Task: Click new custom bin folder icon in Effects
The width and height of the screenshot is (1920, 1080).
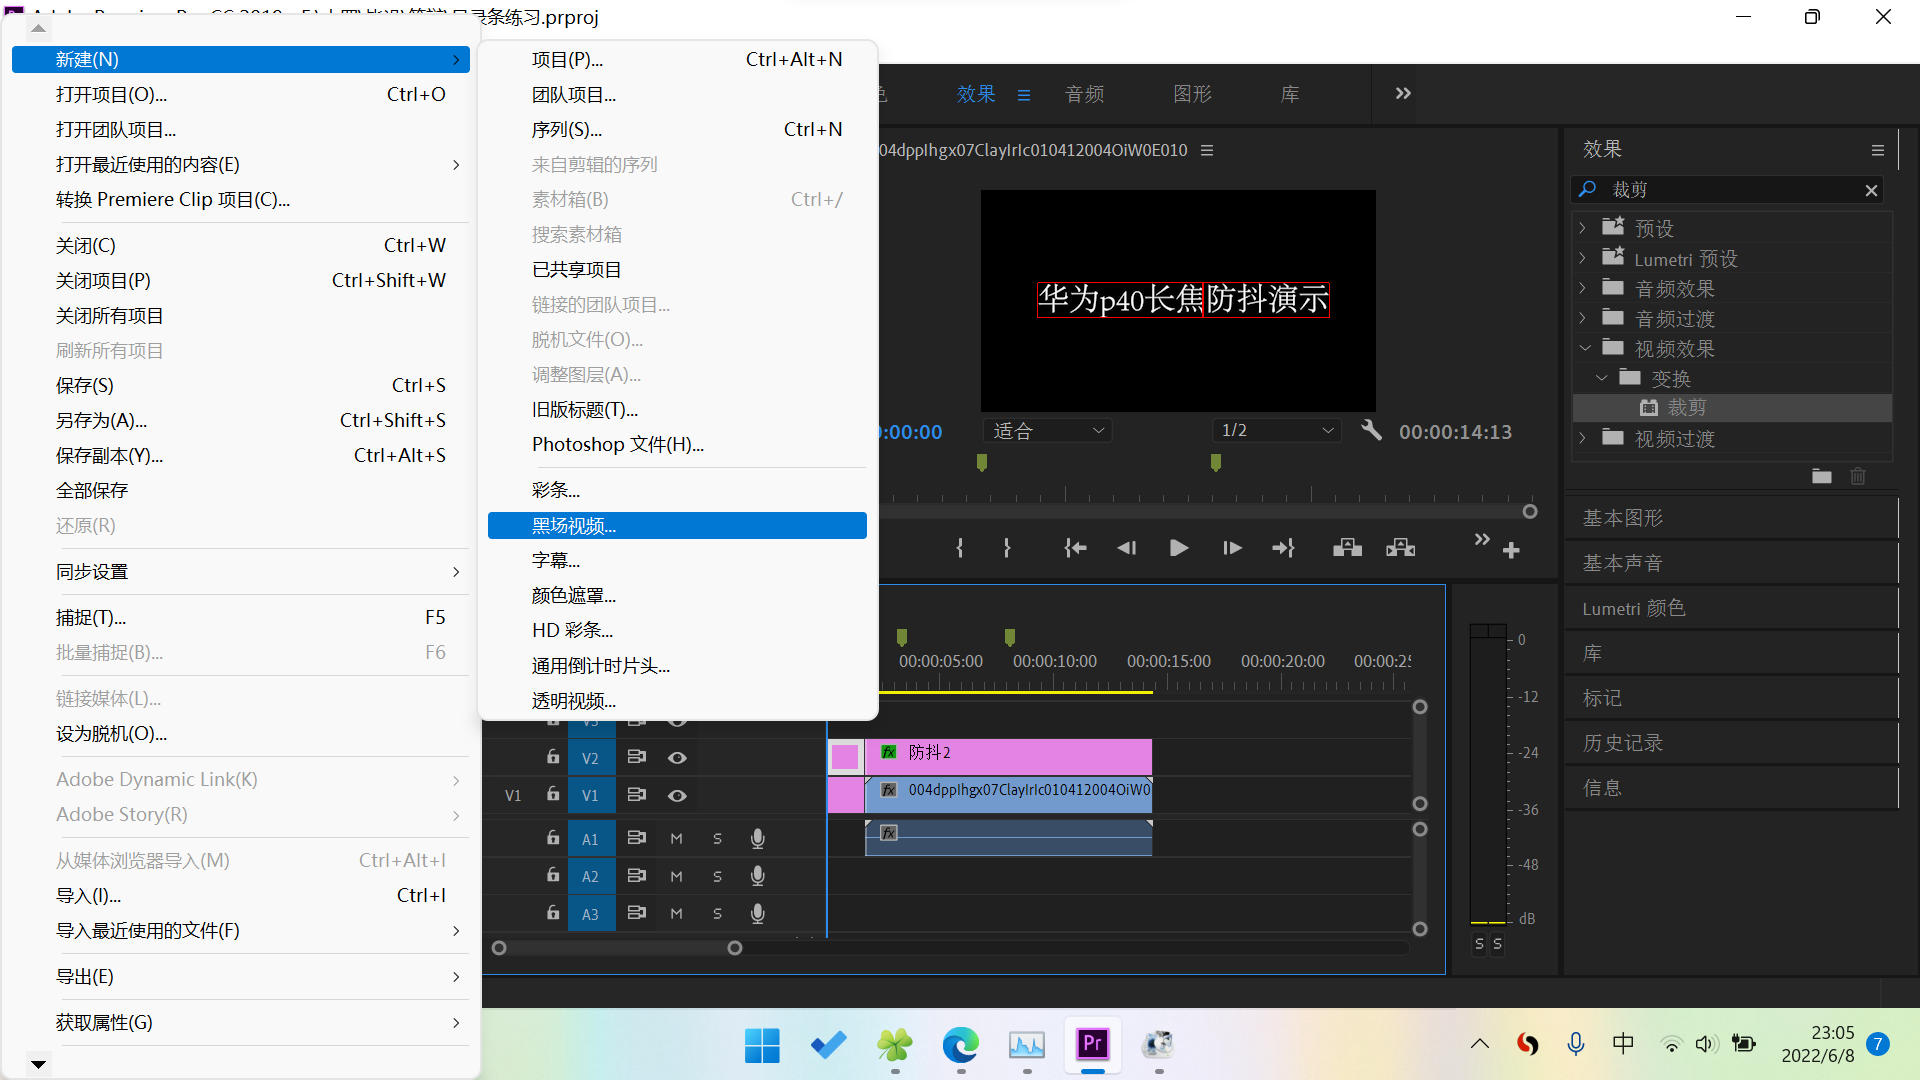Action: [x=1821, y=477]
